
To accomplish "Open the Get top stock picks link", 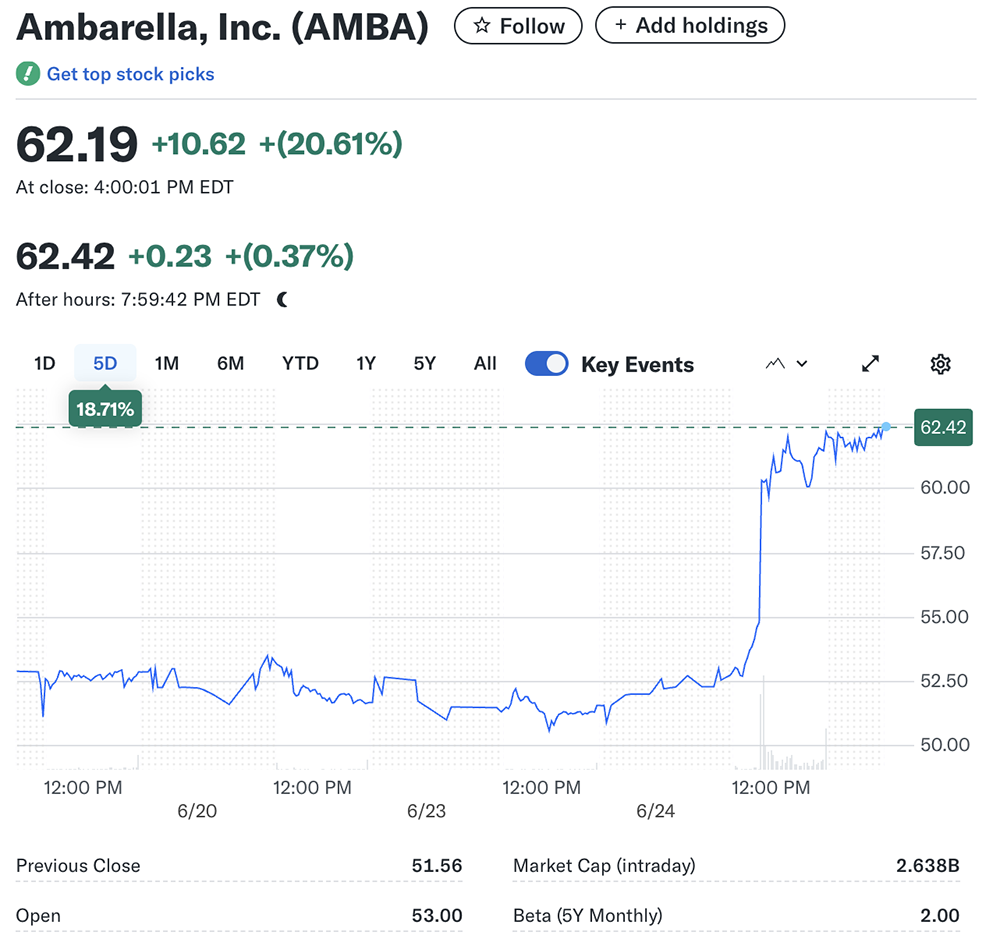I will click(x=130, y=74).
